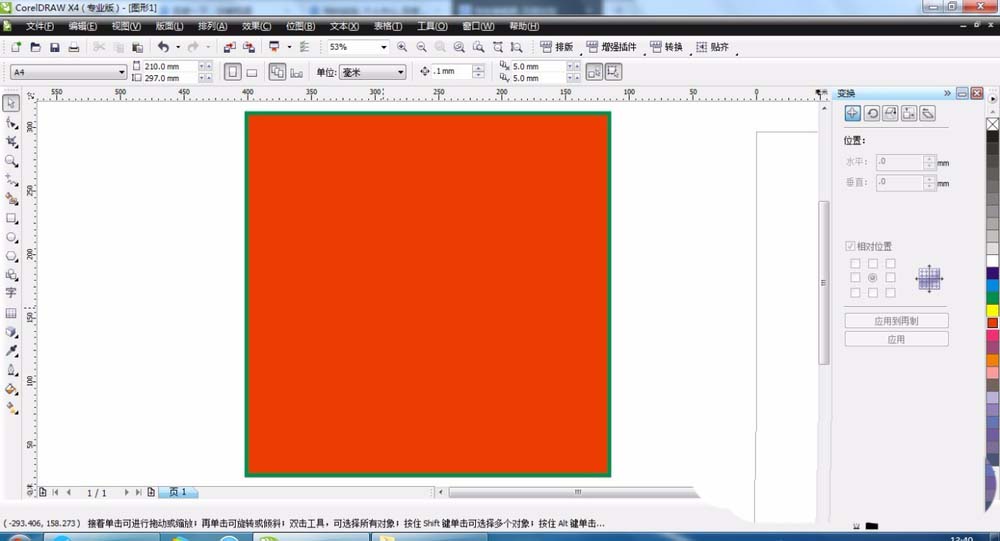Viewport: 1000px width, 541px height.
Task: Pick the green swatch in palette
Action: click(x=993, y=298)
